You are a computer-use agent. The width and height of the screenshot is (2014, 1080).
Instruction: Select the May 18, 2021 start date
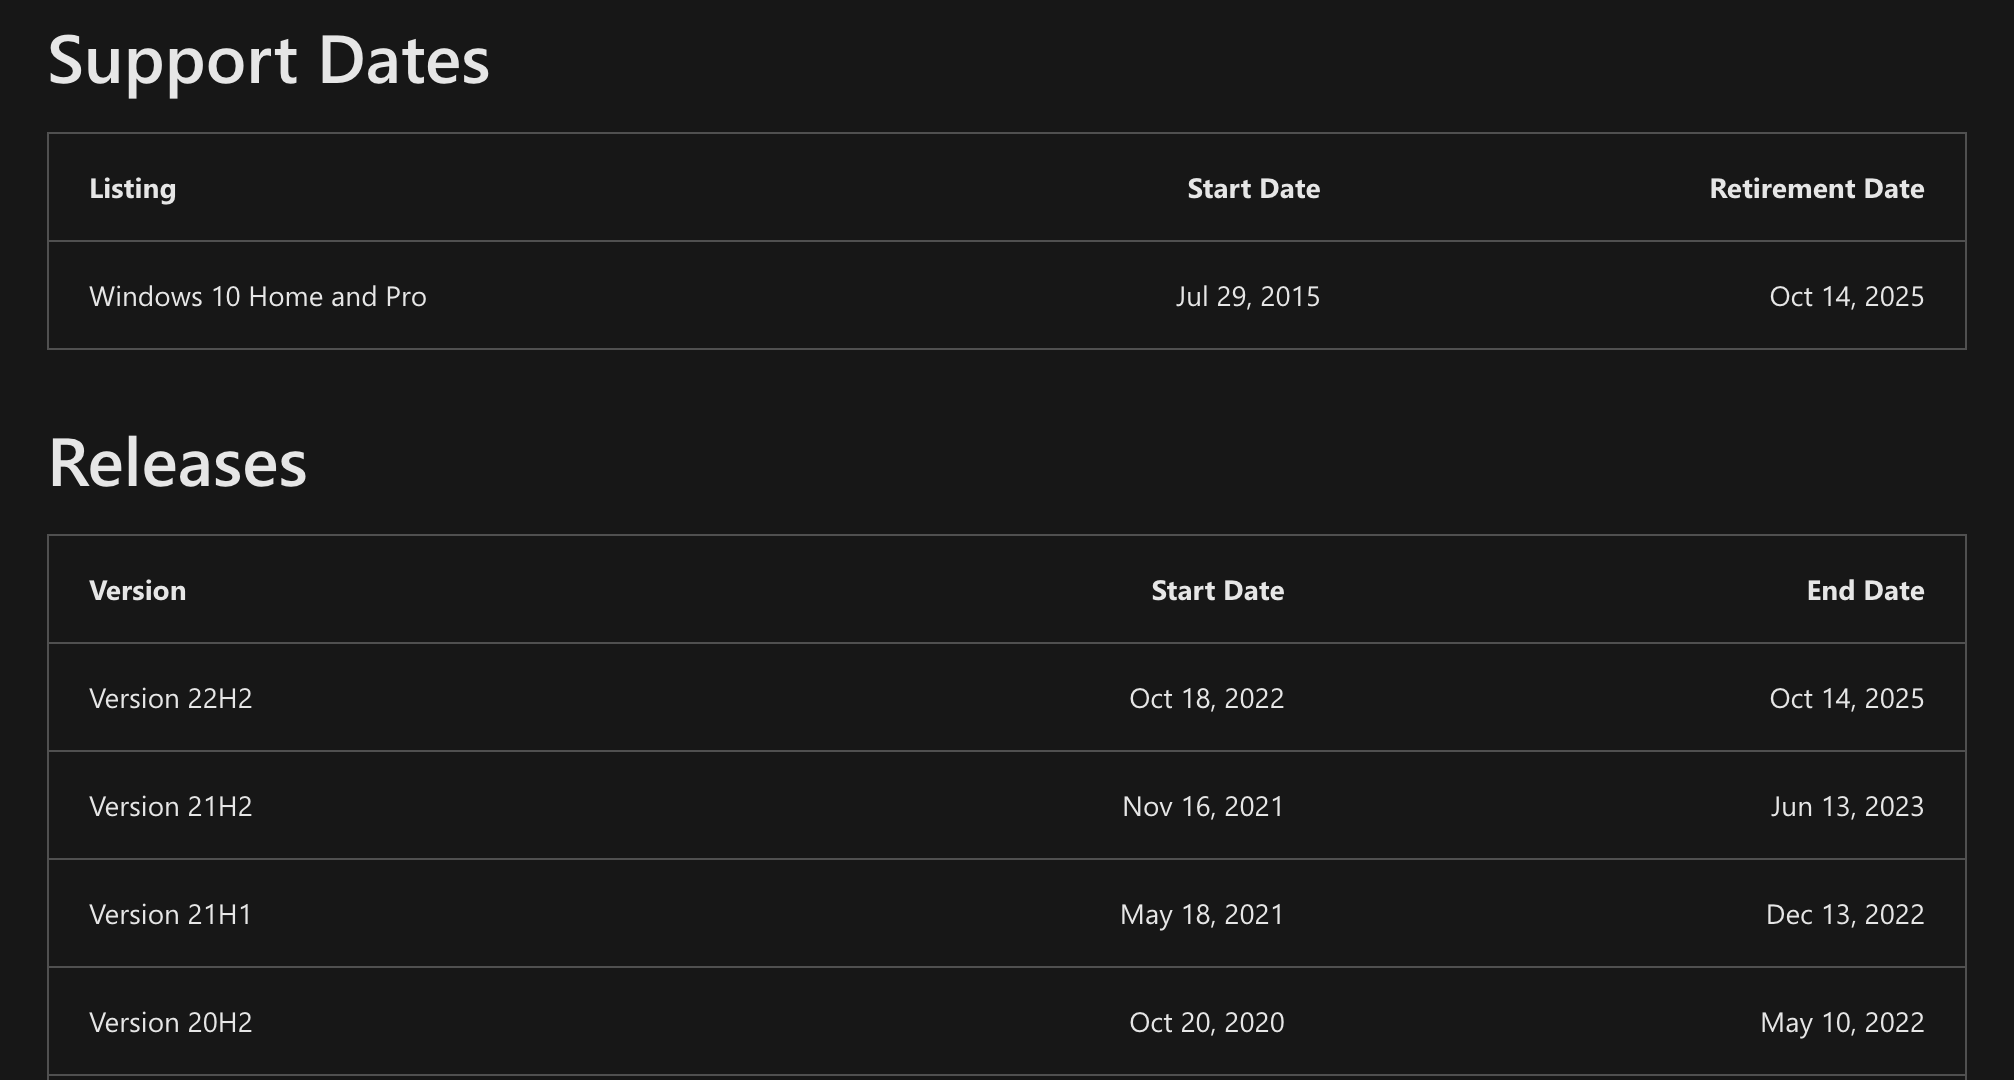pos(1201,915)
